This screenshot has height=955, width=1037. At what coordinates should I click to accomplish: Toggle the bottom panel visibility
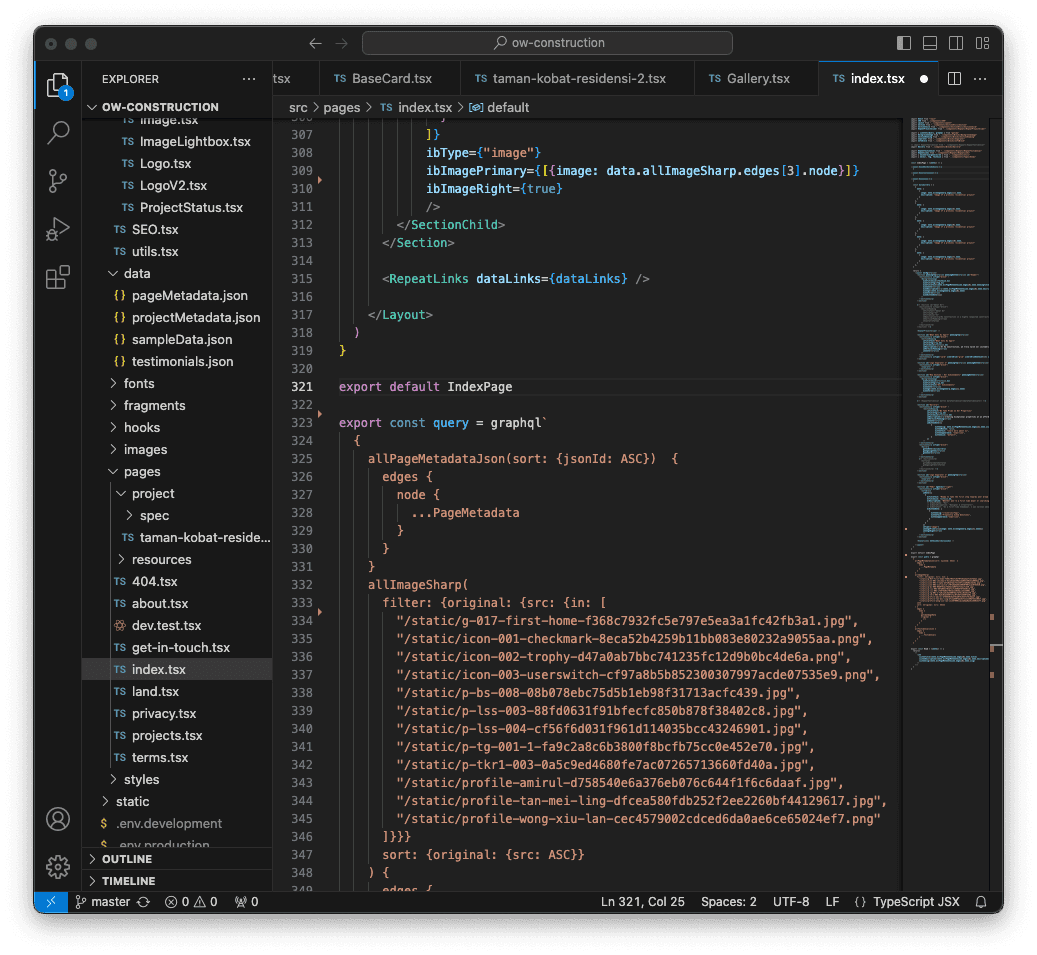pos(929,43)
